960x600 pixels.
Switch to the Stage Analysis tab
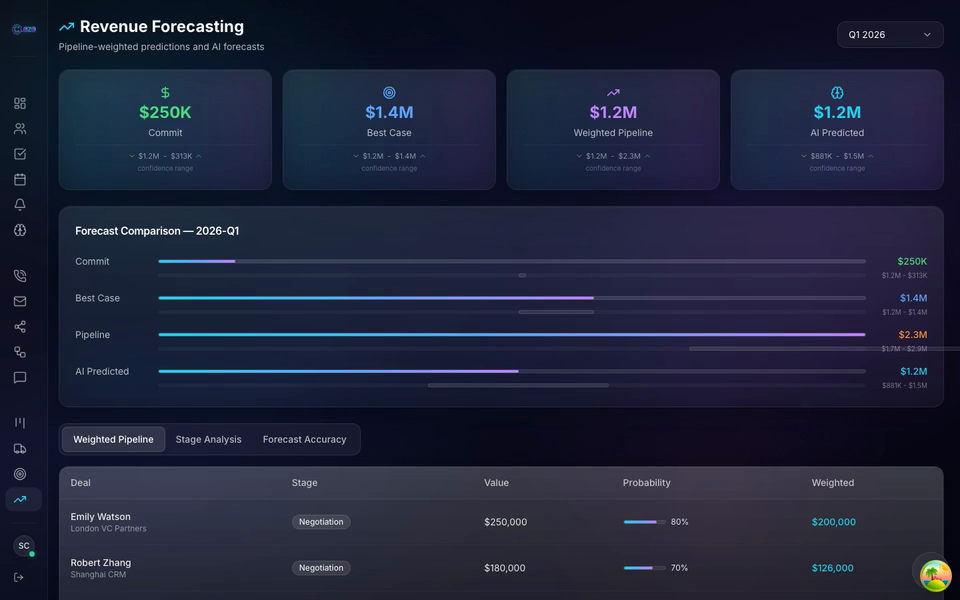pos(208,439)
